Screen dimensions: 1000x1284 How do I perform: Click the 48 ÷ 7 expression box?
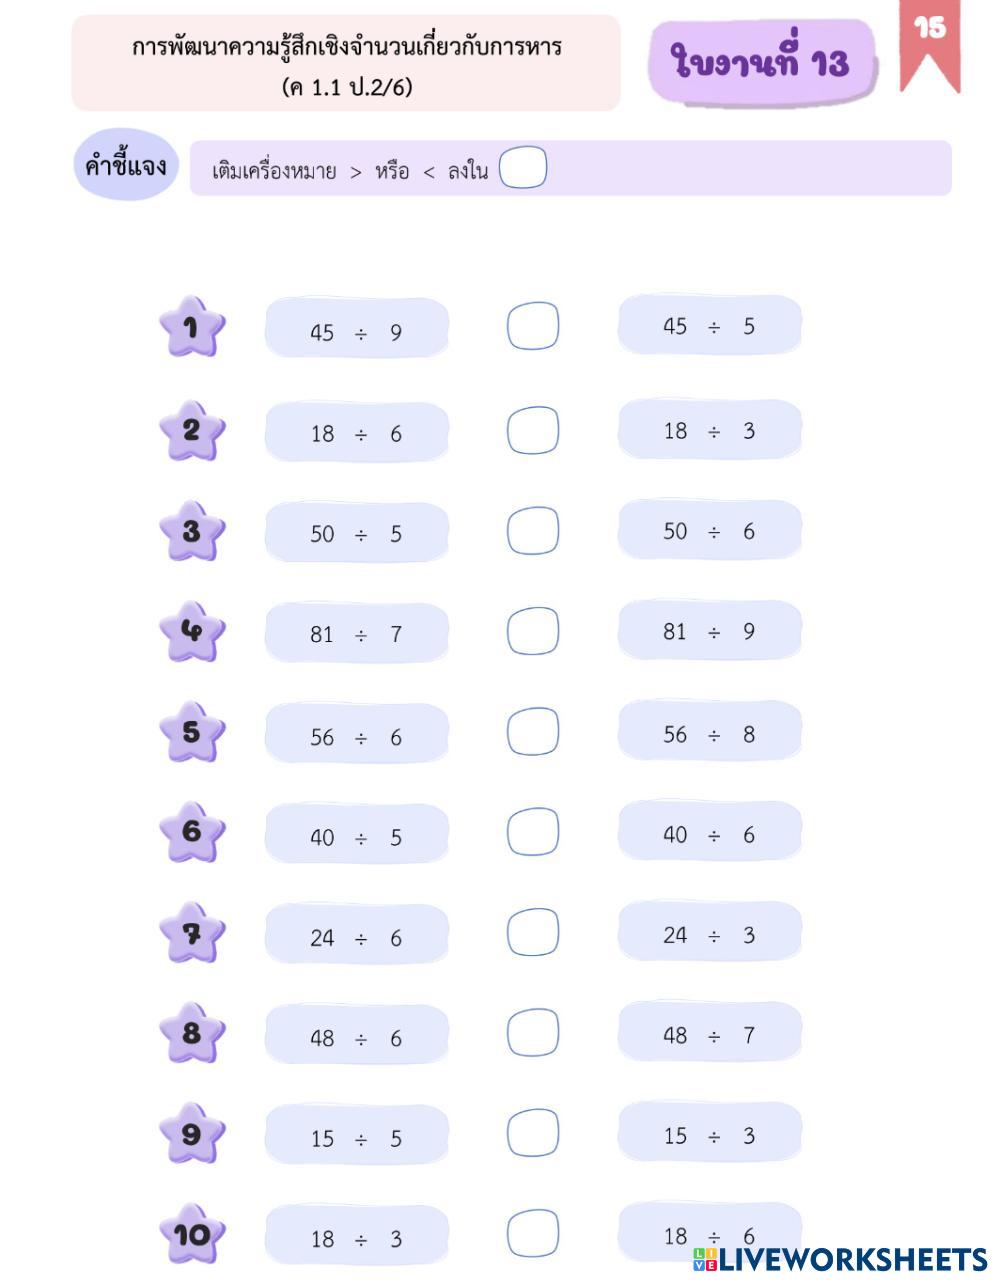coord(709,1034)
